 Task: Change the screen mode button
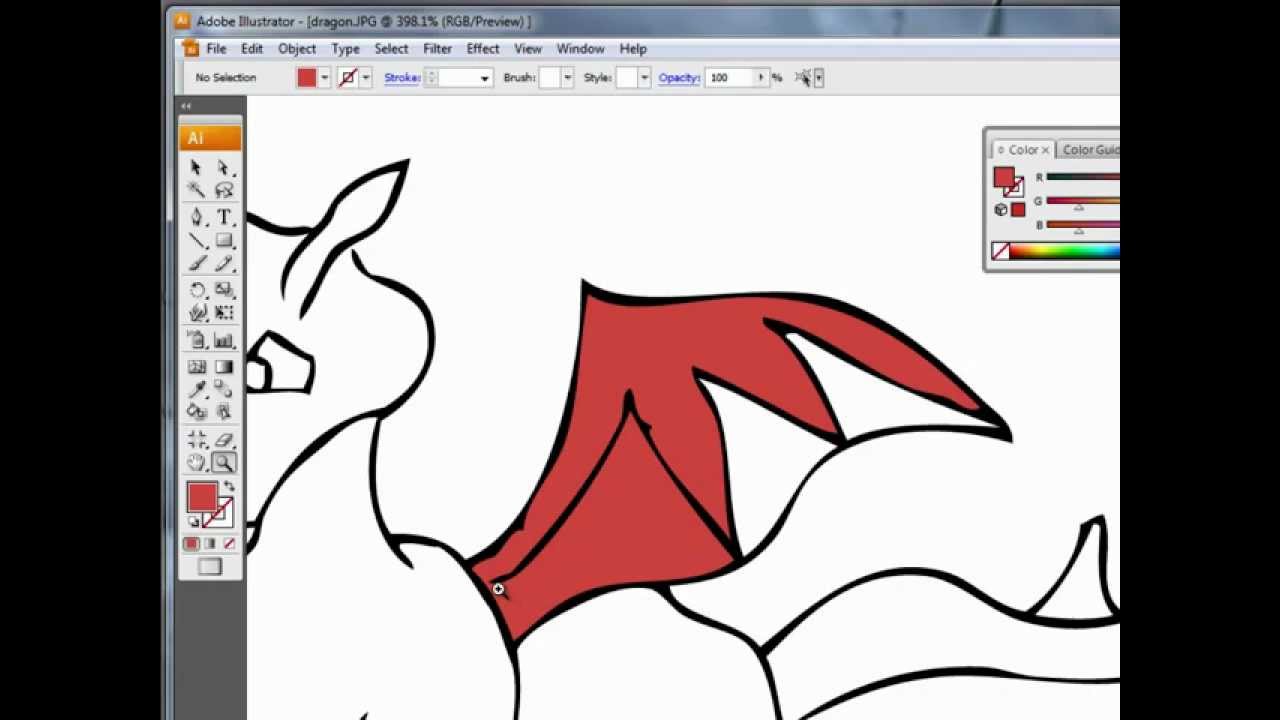pyautogui.click(x=209, y=567)
